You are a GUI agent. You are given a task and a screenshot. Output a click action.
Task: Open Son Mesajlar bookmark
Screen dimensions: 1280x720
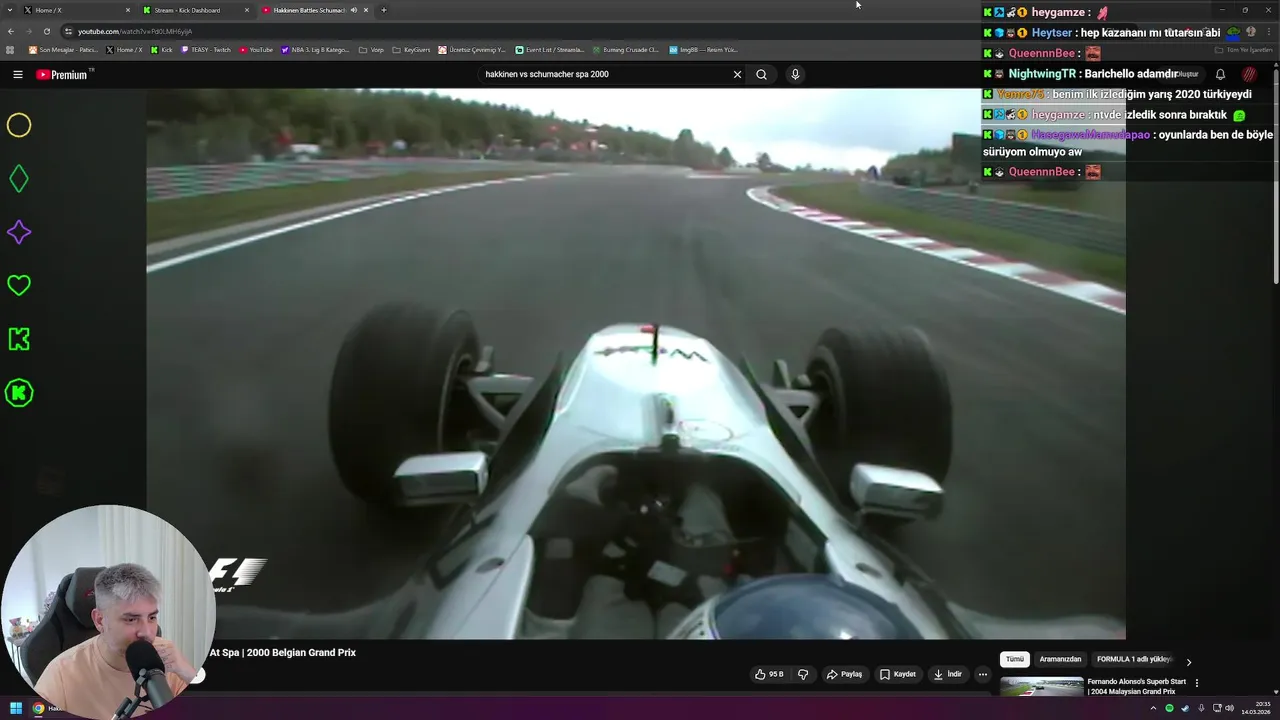(x=63, y=49)
